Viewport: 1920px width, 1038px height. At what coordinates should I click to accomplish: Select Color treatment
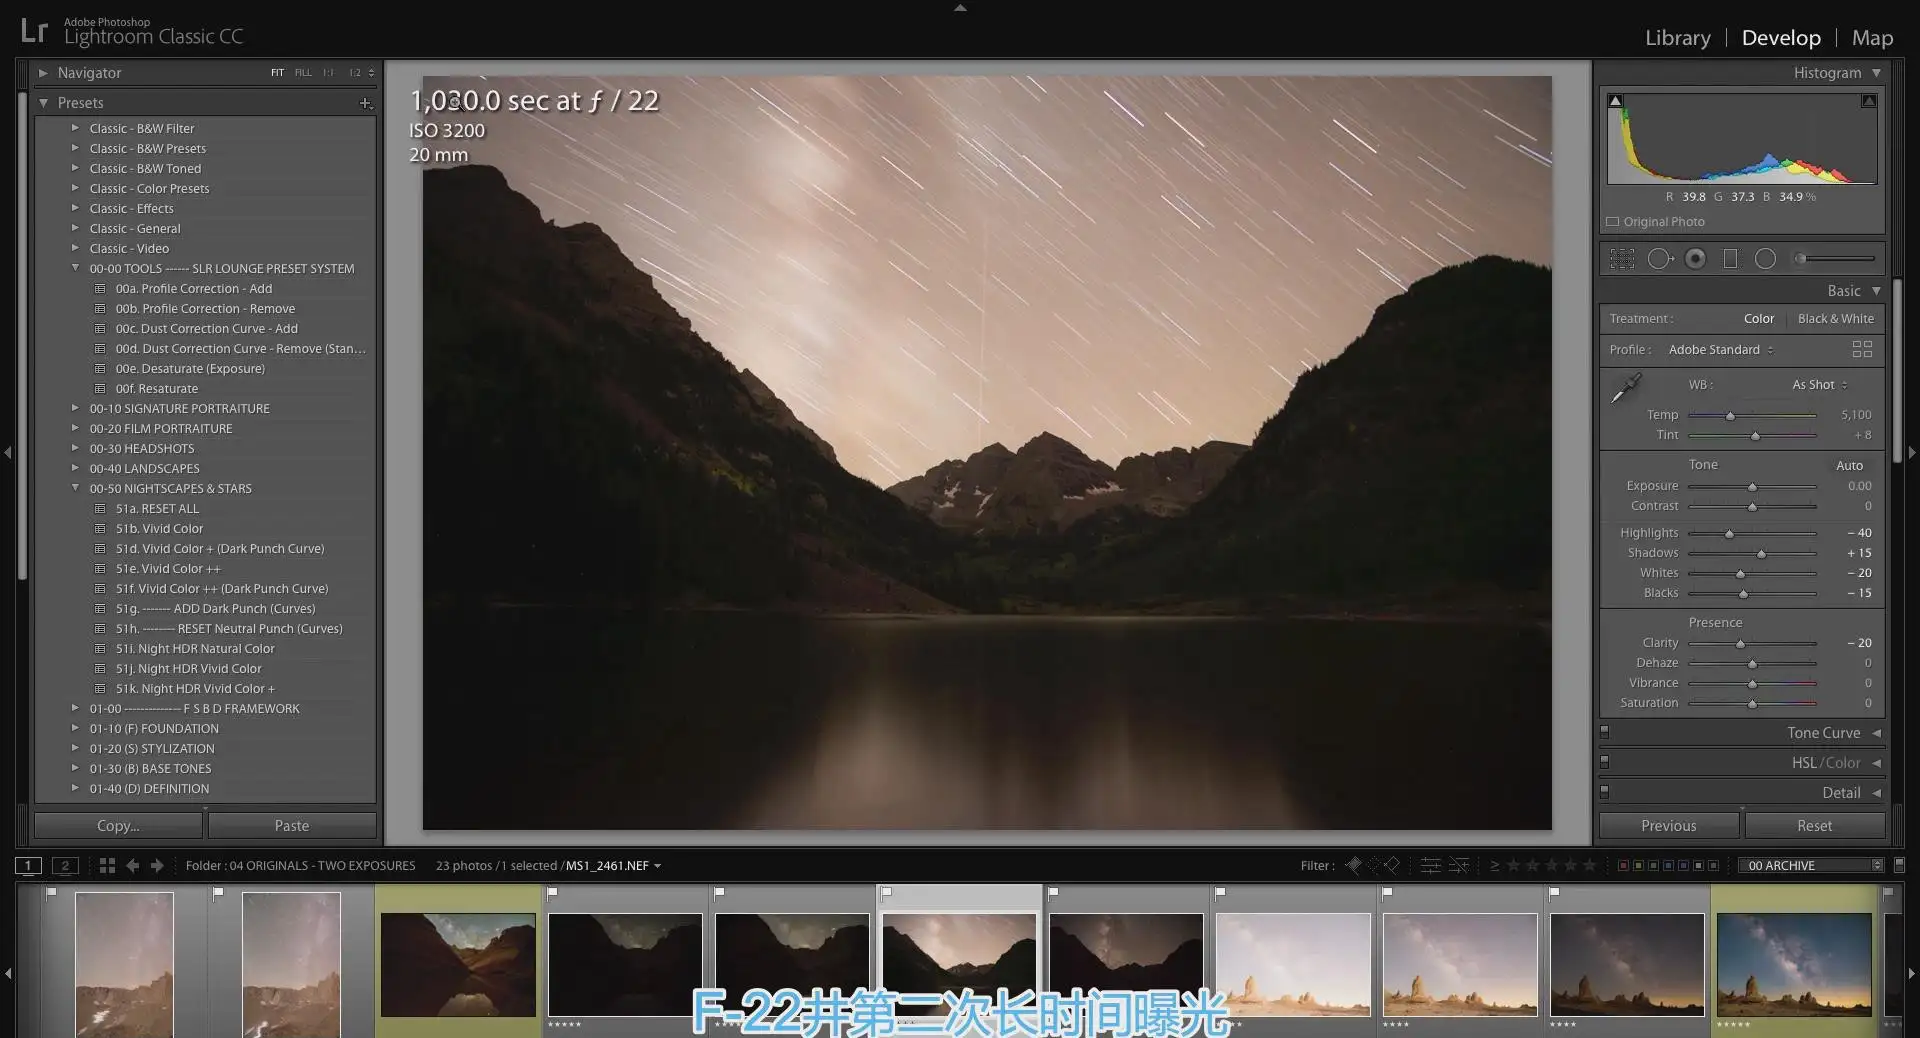(1759, 319)
